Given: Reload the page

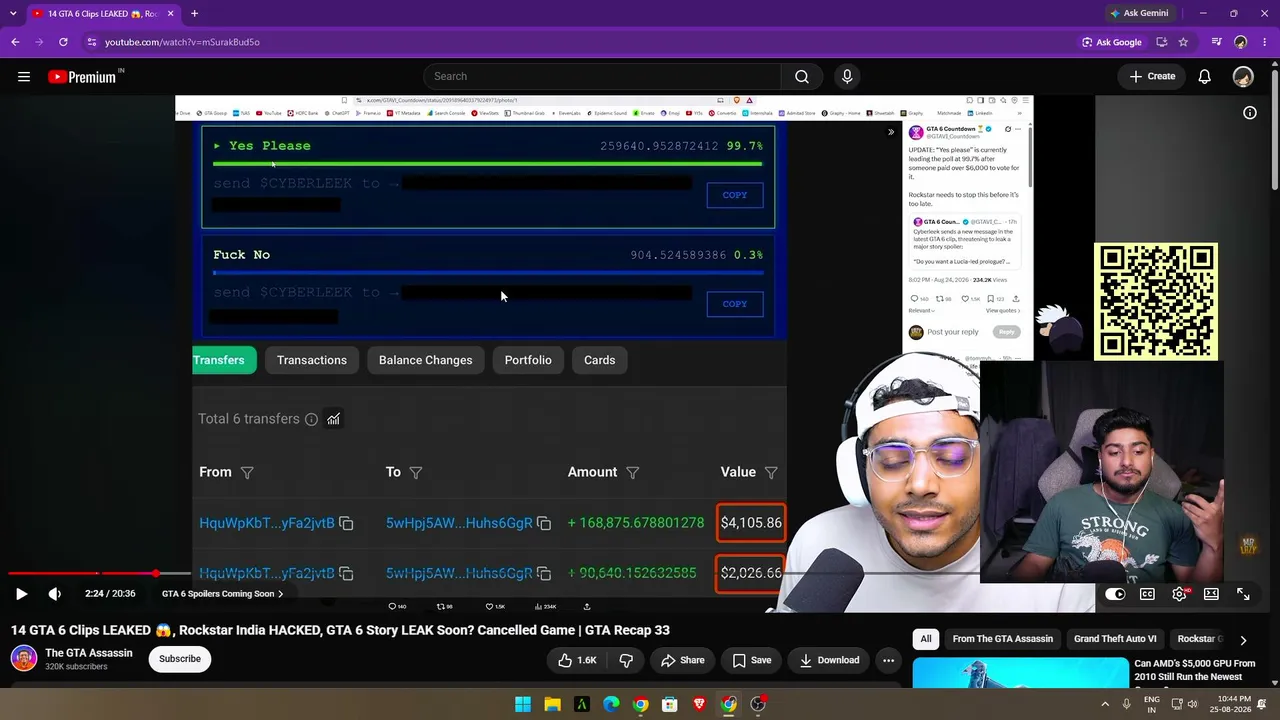Looking at the screenshot, I should coord(63,42).
